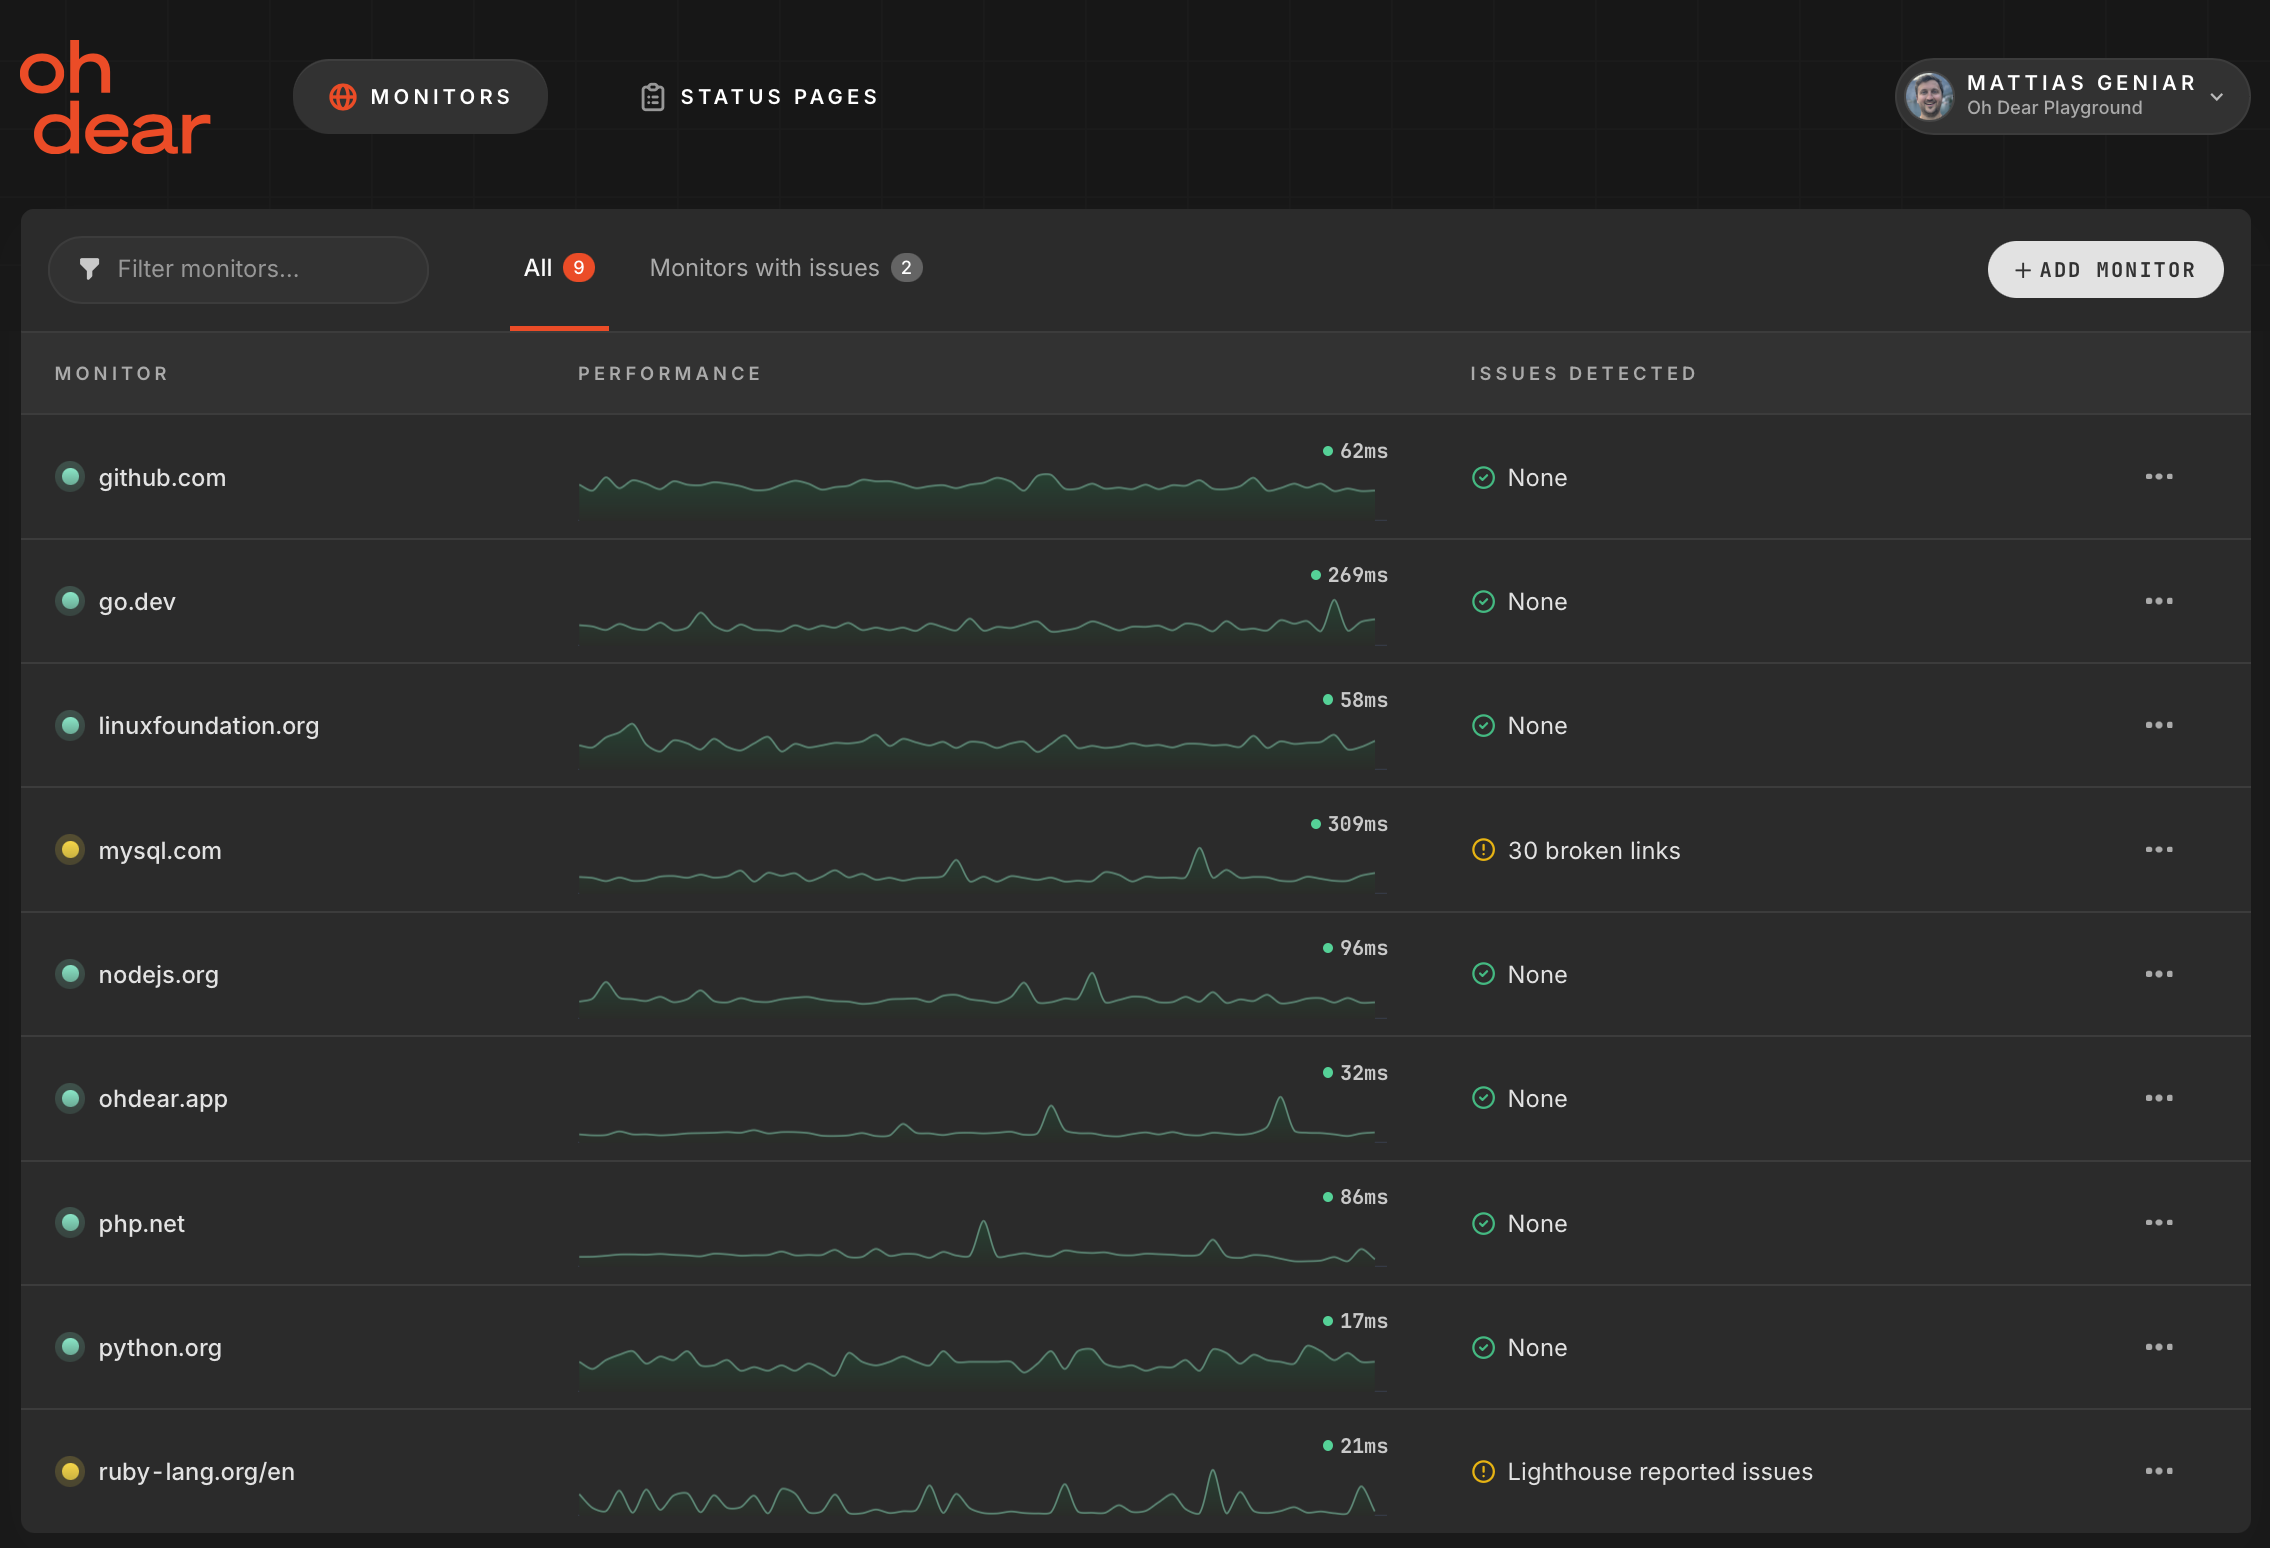Image resolution: width=2270 pixels, height=1548 pixels.
Task: Open the ohdear.app monitor
Action: [163, 1099]
